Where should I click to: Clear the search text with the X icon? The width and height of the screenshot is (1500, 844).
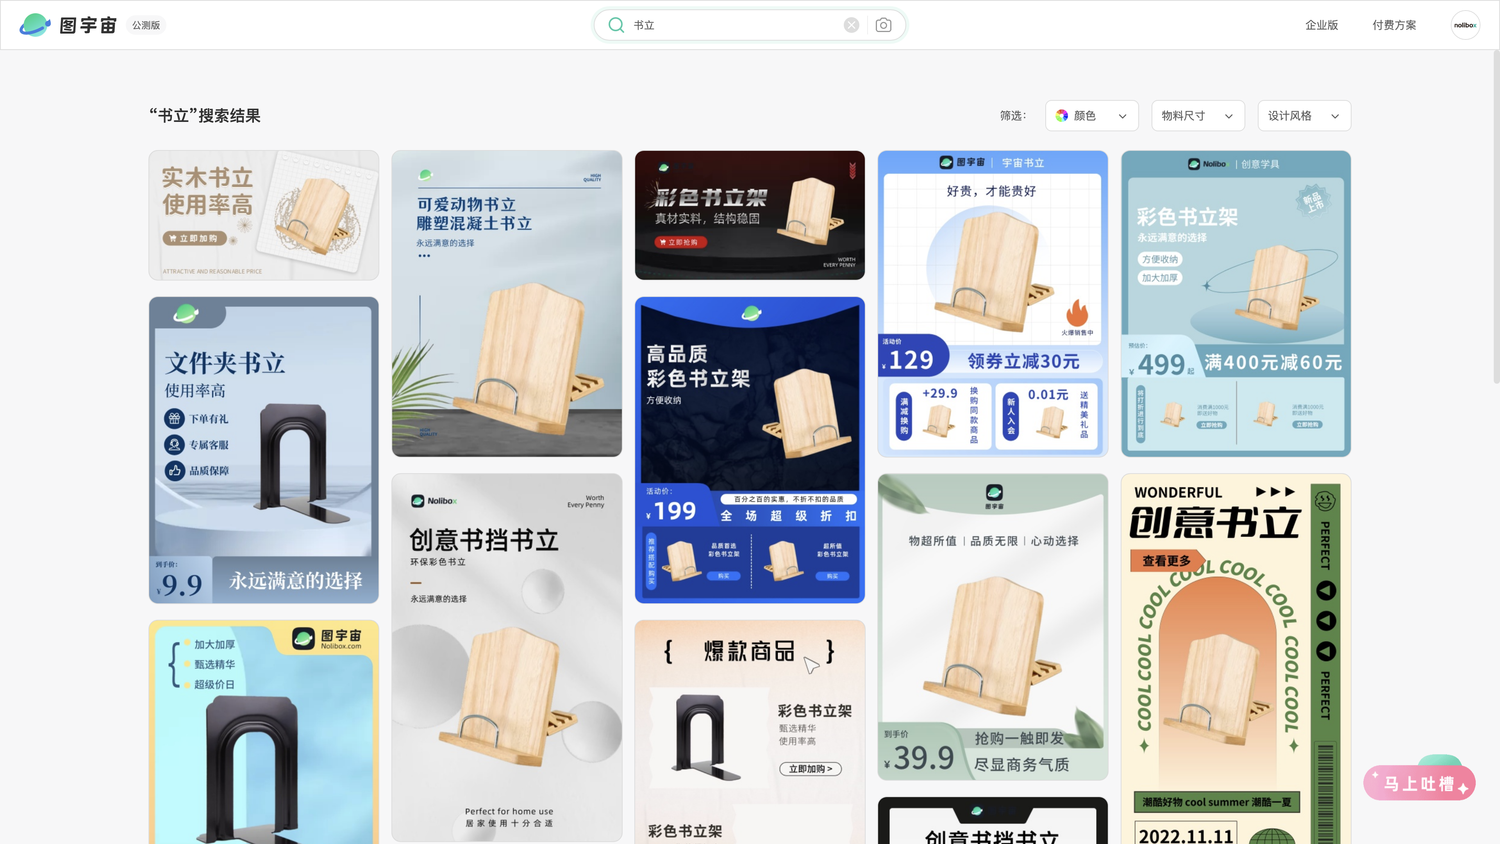[x=851, y=25]
